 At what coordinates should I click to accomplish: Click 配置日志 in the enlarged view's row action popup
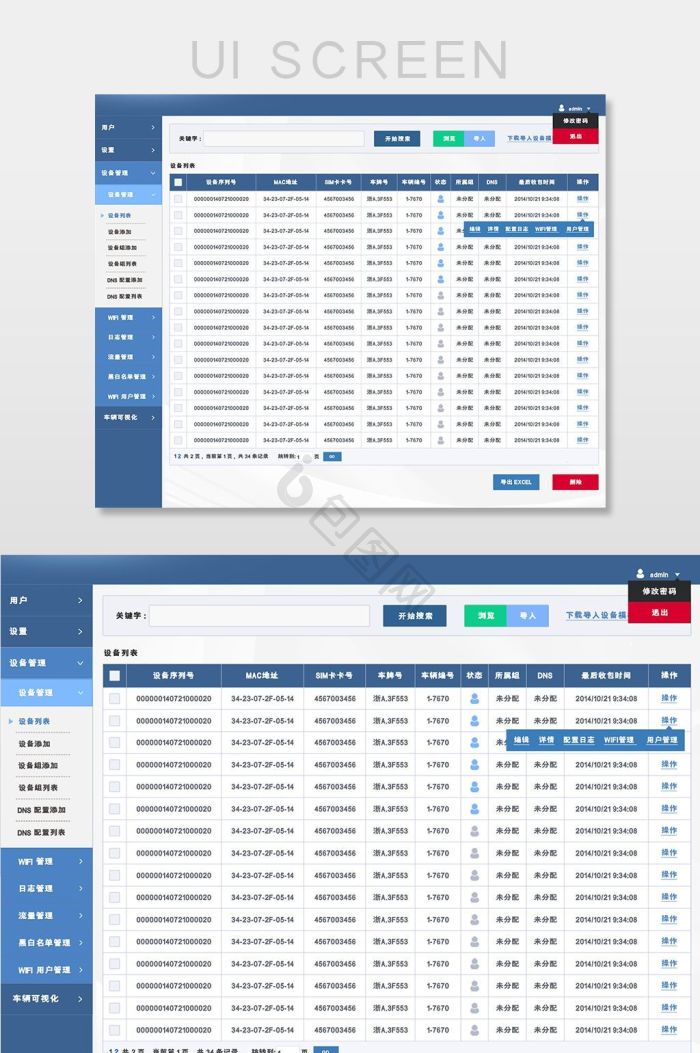[x=578, y=739]
